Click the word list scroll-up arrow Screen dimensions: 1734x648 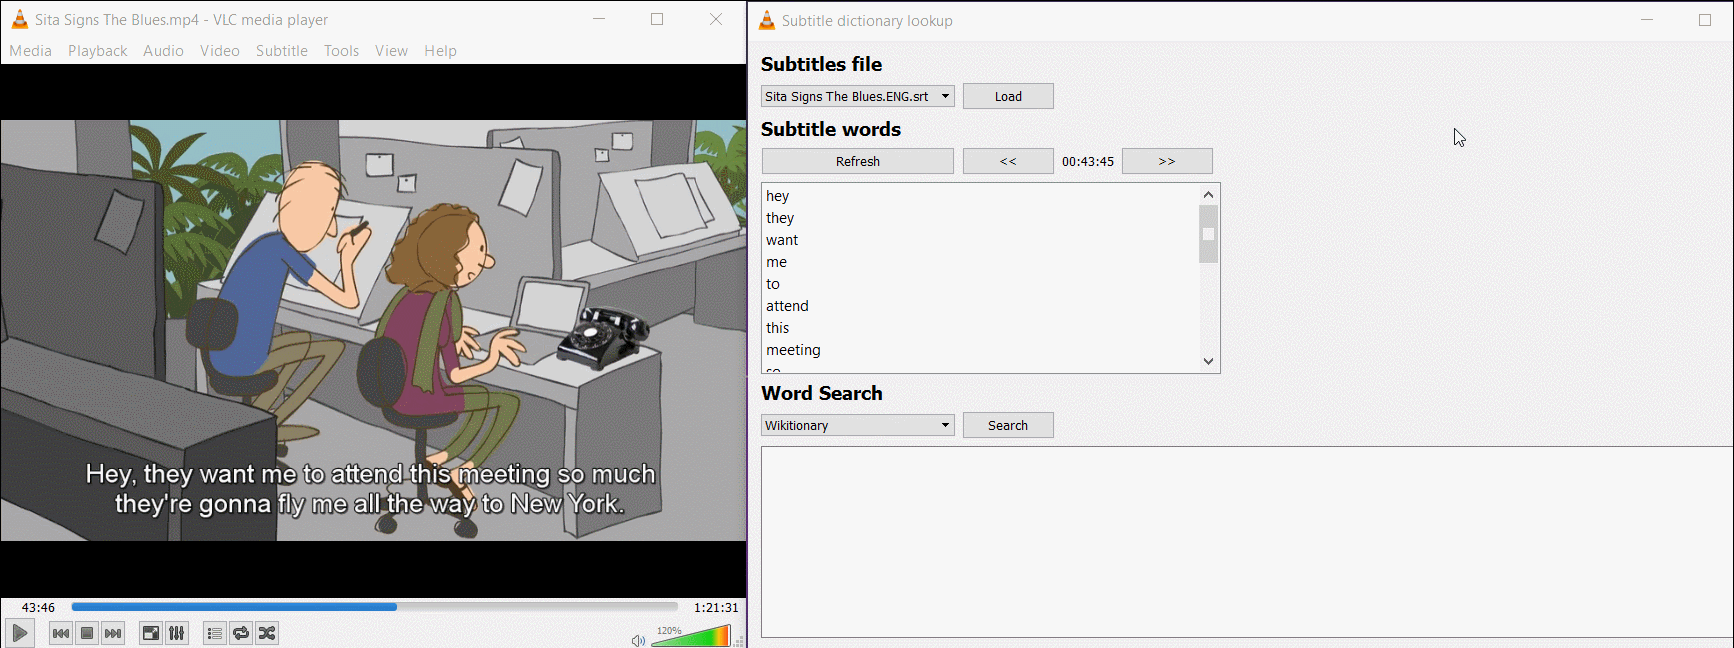tap(1208, 195)
